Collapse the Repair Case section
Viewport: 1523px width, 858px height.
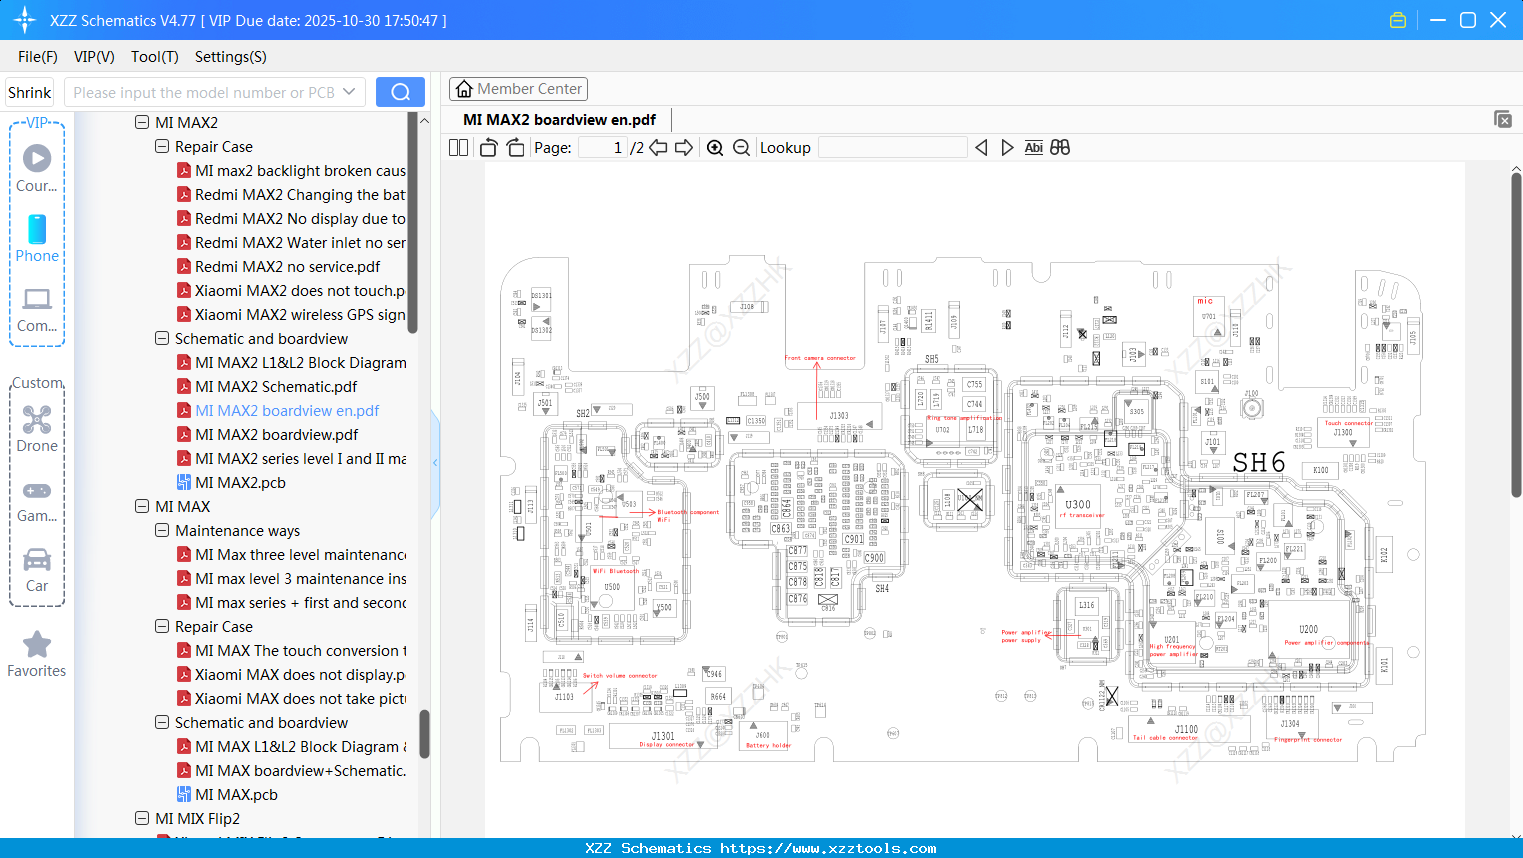click(x=161, y=146)
